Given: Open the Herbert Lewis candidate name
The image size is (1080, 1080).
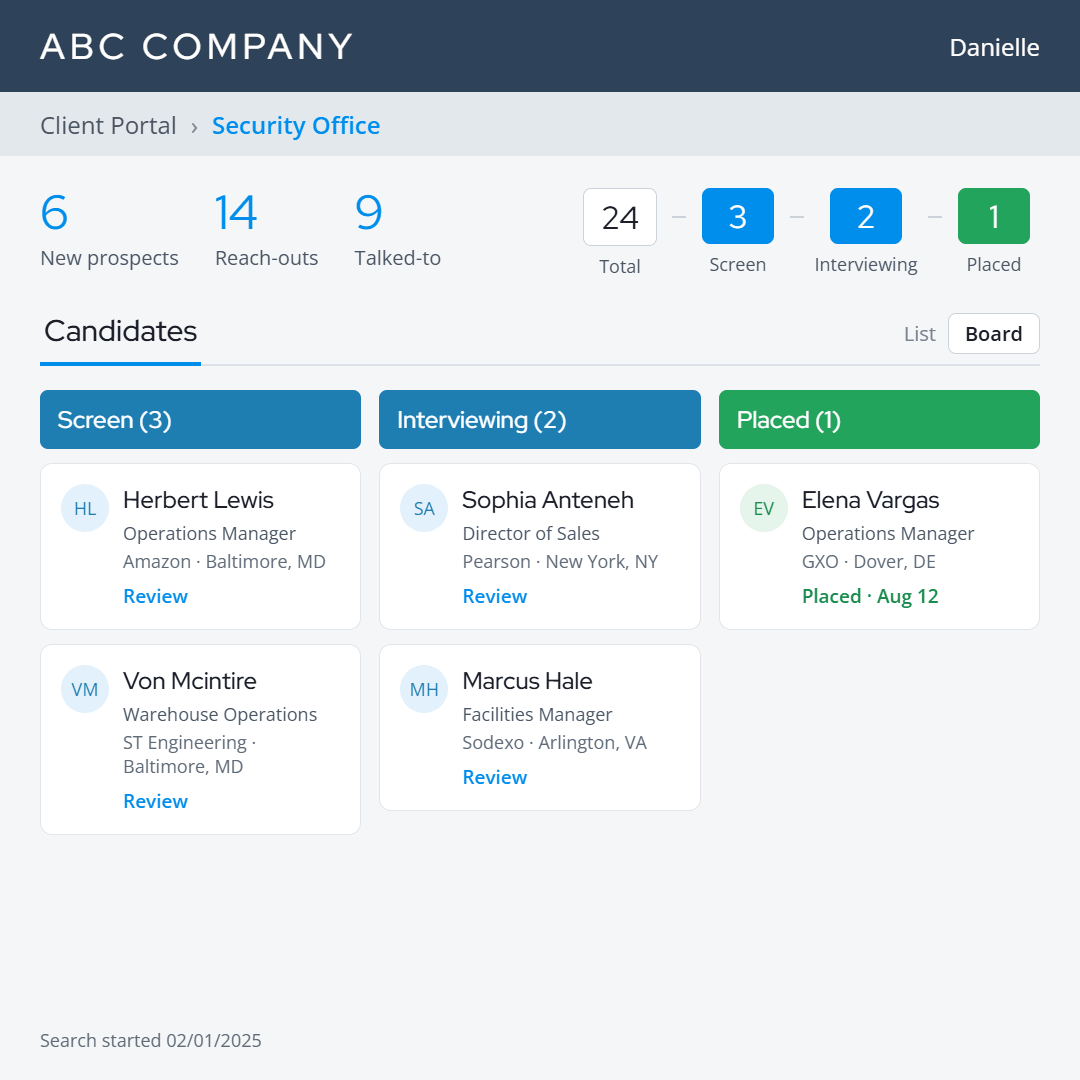Looking at the screenshot, I should [198, 501].
